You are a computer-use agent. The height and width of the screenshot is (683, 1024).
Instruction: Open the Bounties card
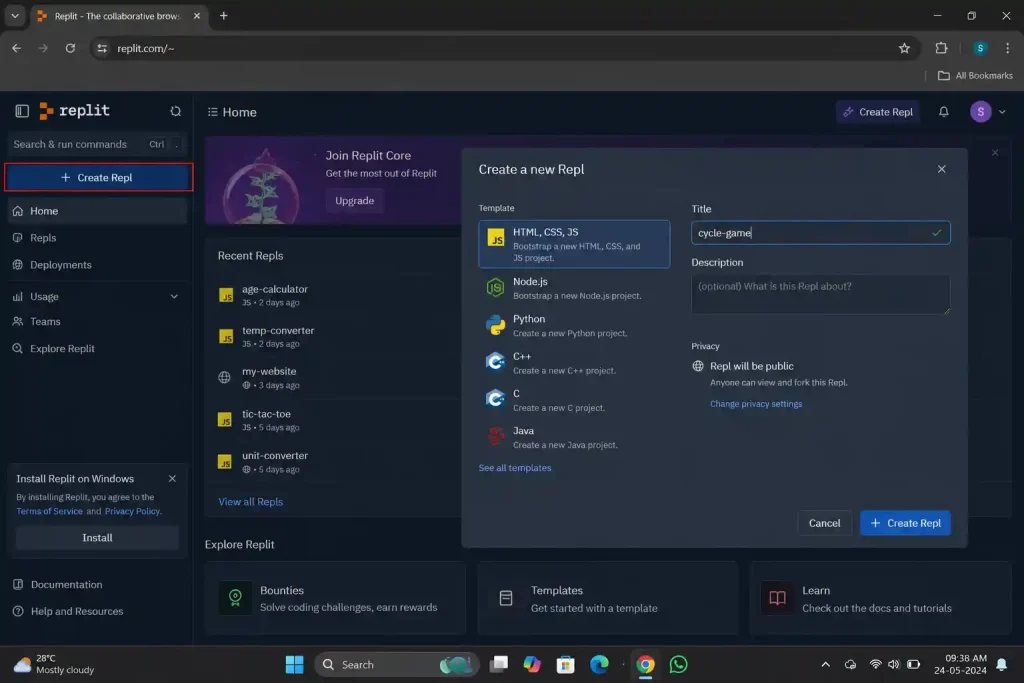[335, 598]
